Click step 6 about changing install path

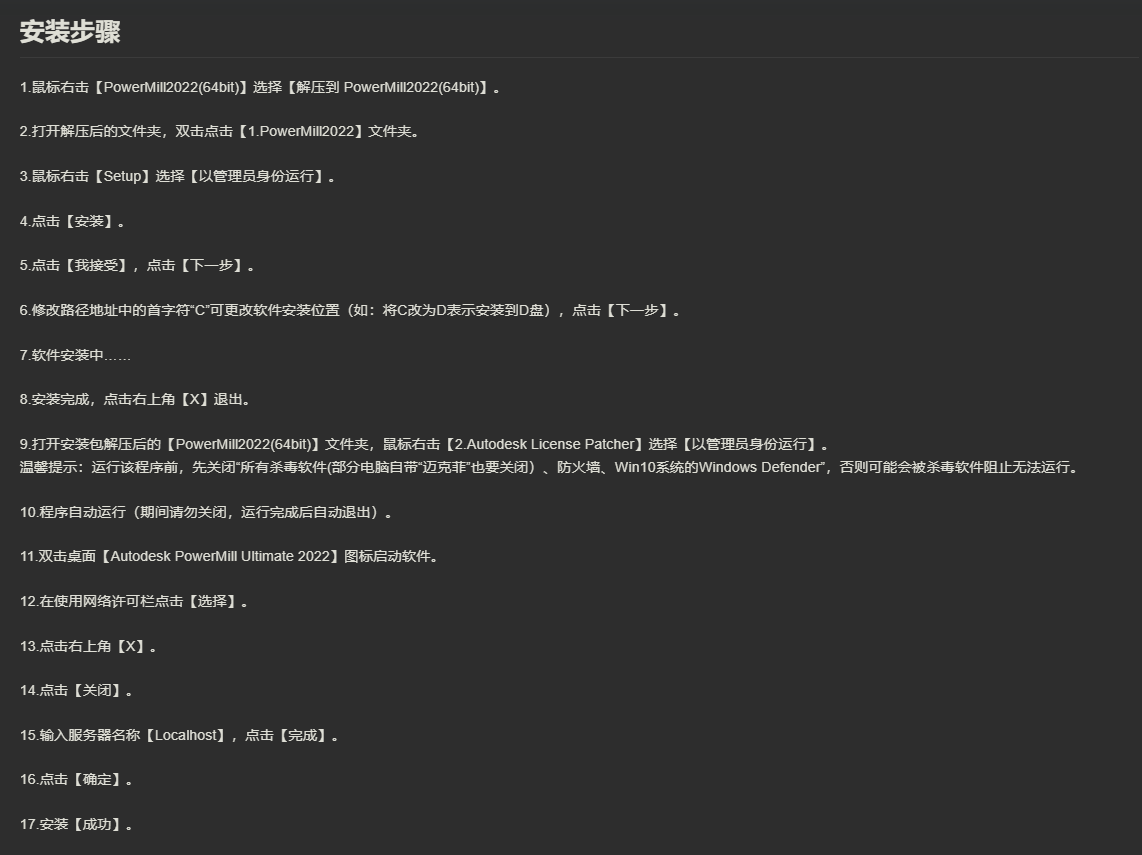click(x=350, y=310)
